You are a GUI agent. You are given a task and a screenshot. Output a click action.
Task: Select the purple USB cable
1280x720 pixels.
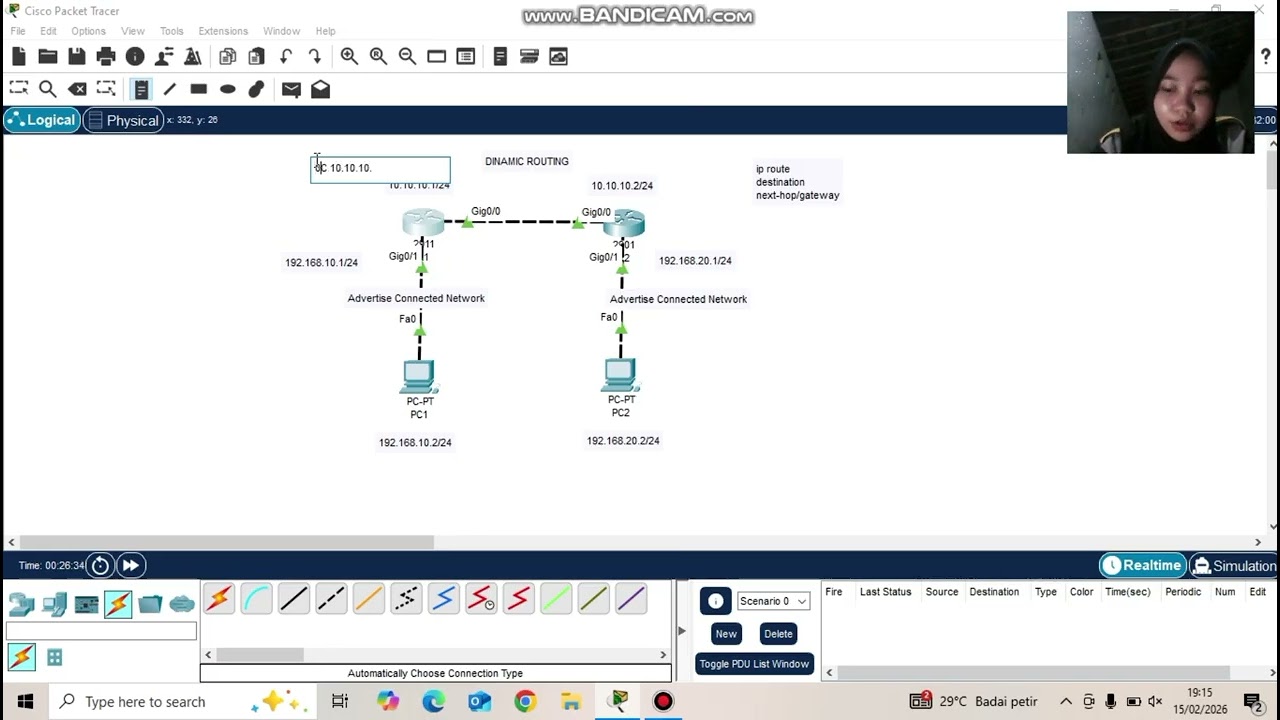click(x=631, y=599)
